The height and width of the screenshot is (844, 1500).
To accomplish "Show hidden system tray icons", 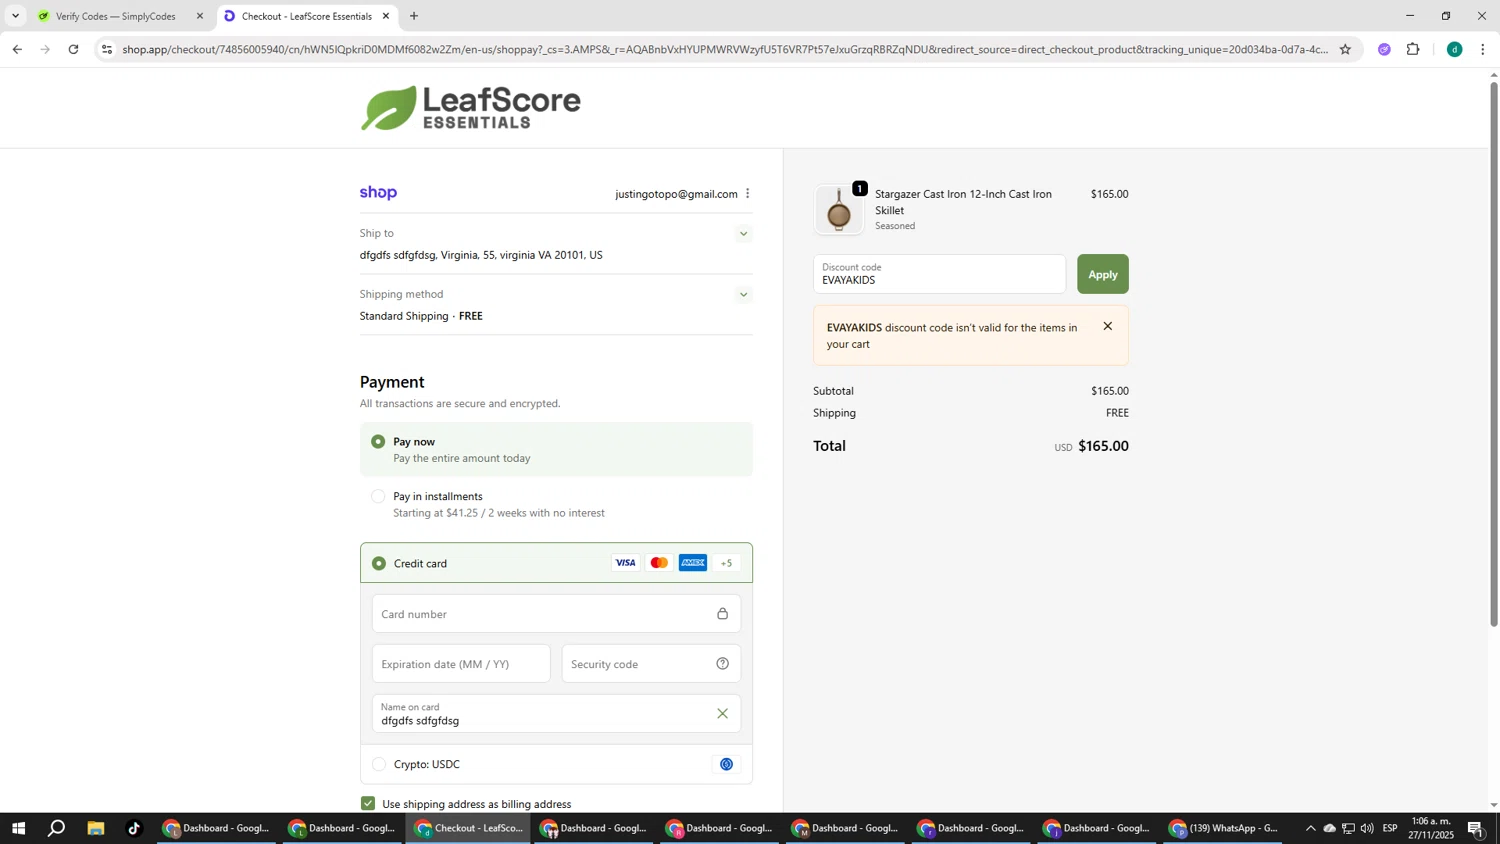I will pos(1310,828).
